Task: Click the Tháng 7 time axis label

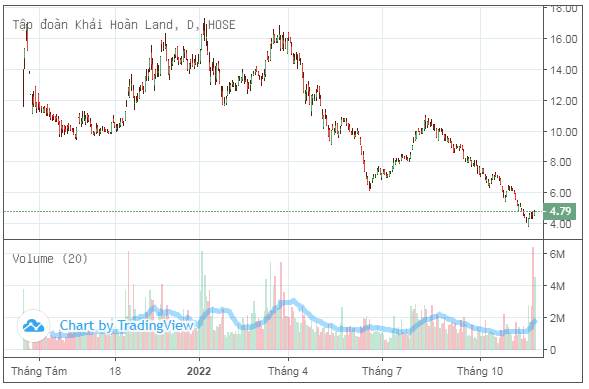Action: [382, 371]
